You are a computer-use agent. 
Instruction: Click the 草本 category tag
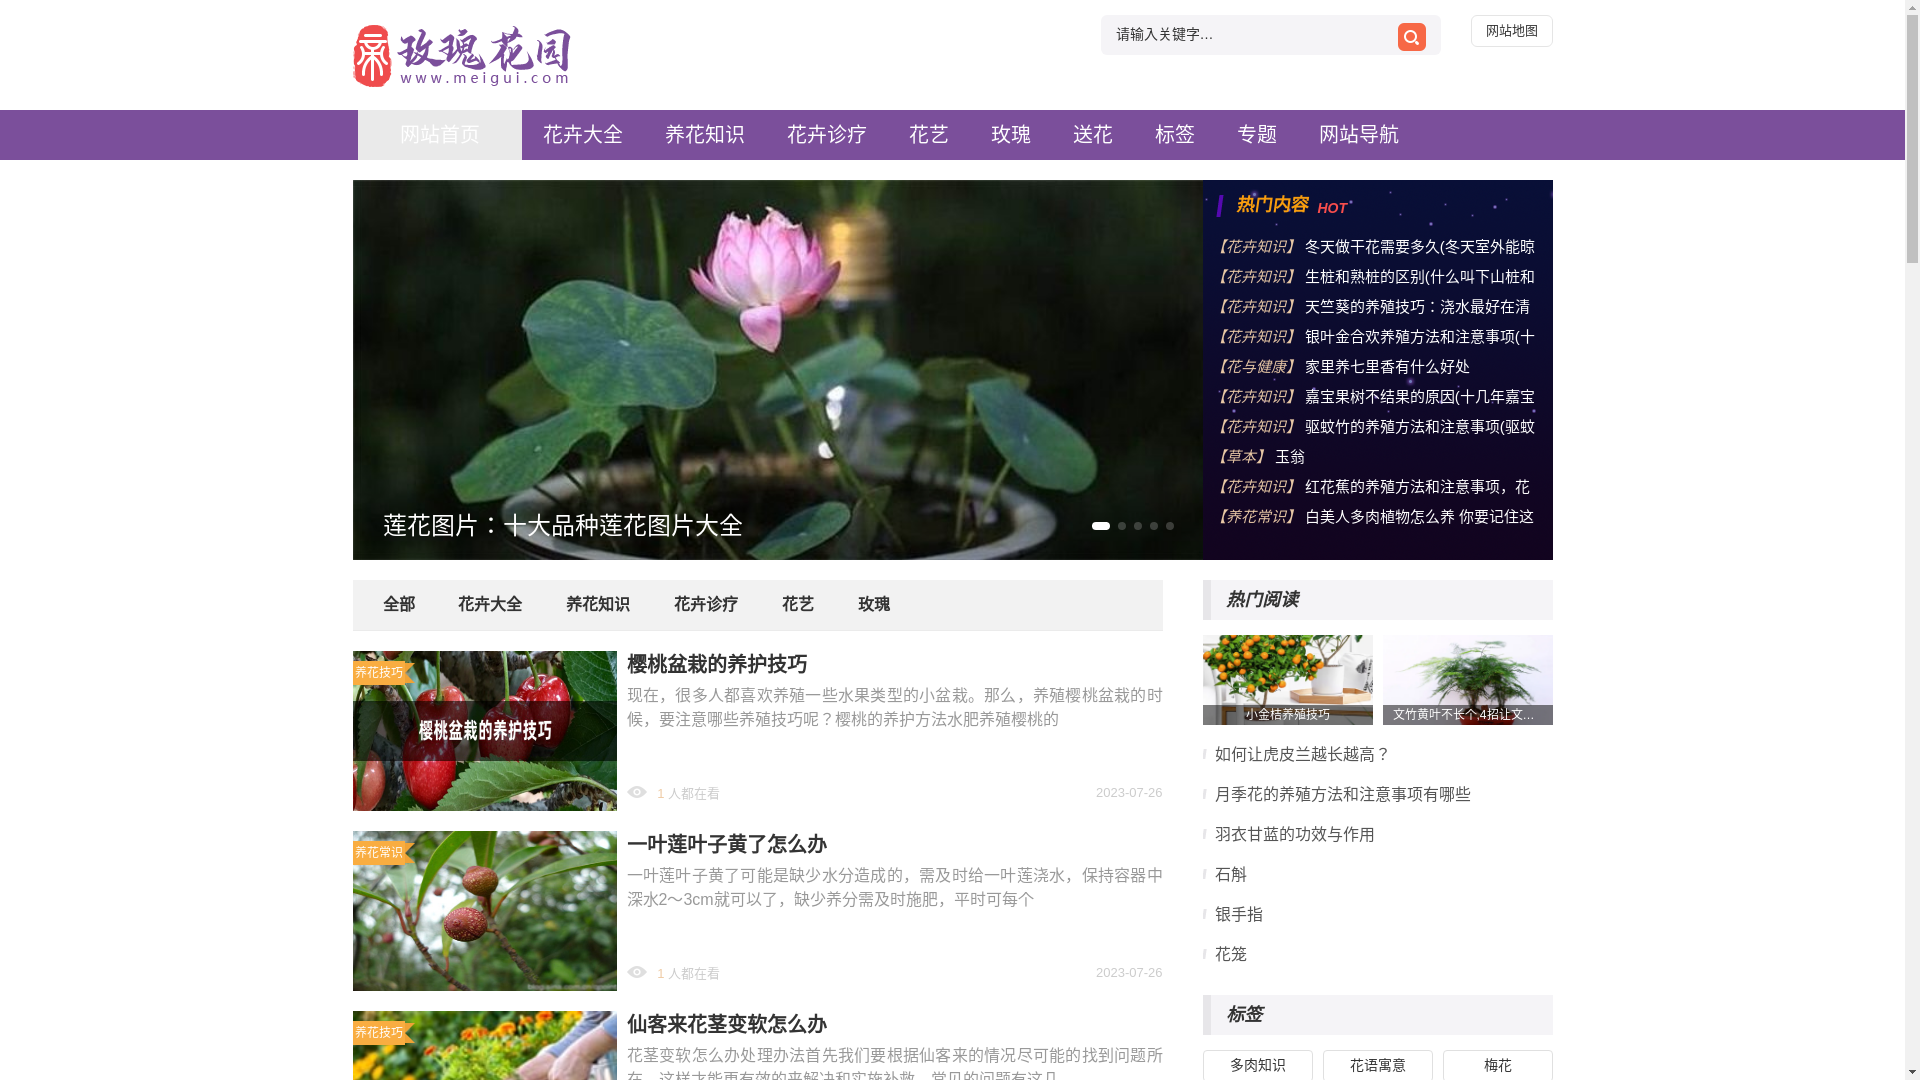(x=1242, y=457)
